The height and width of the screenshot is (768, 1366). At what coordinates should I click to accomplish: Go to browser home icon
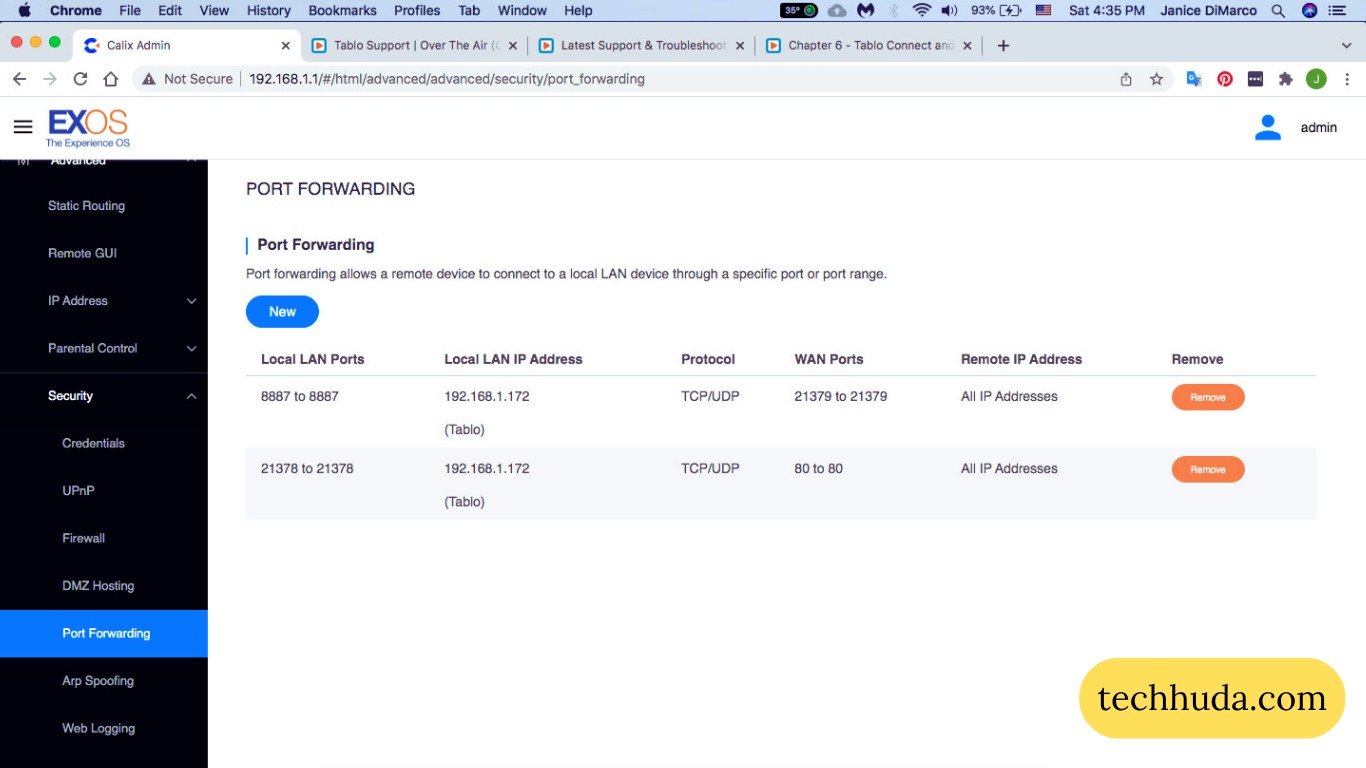[x=111, y=79]
